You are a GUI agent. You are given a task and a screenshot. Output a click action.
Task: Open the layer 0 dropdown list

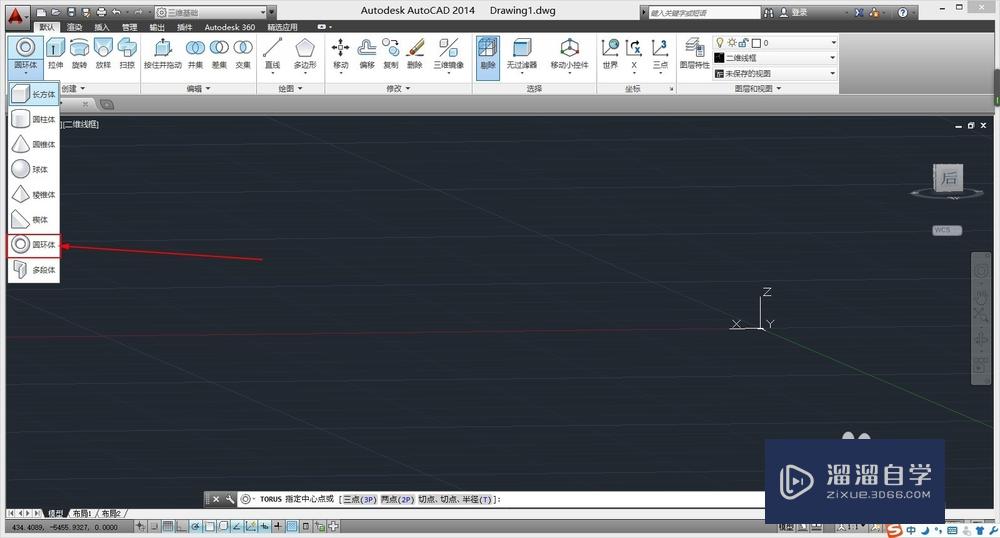[x=833, y=43]
